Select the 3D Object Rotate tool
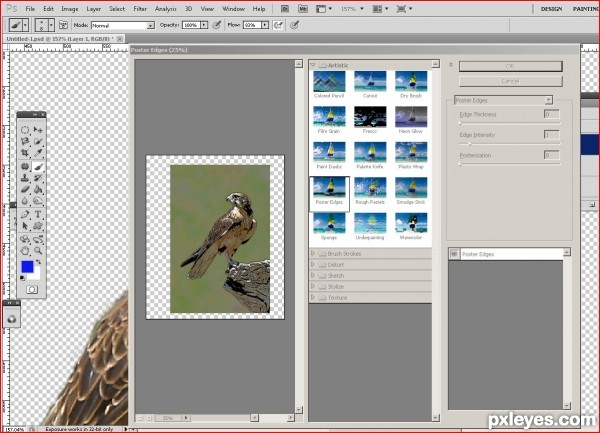This screenshot has width=600, height=433. [x=25, y=239]
